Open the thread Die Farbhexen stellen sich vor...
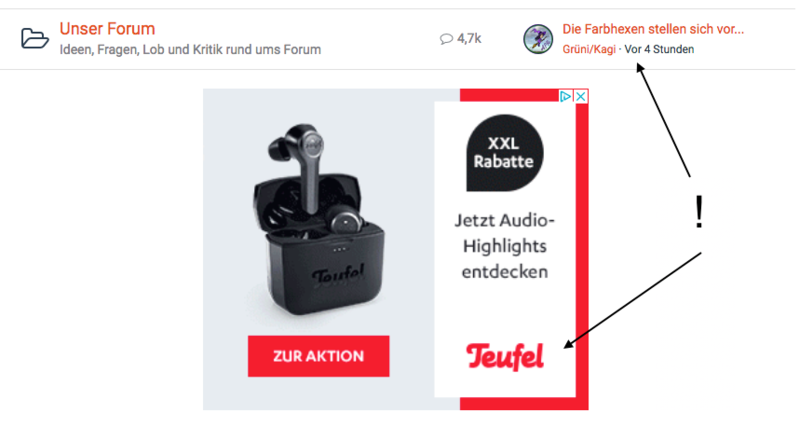 (653, 29)
